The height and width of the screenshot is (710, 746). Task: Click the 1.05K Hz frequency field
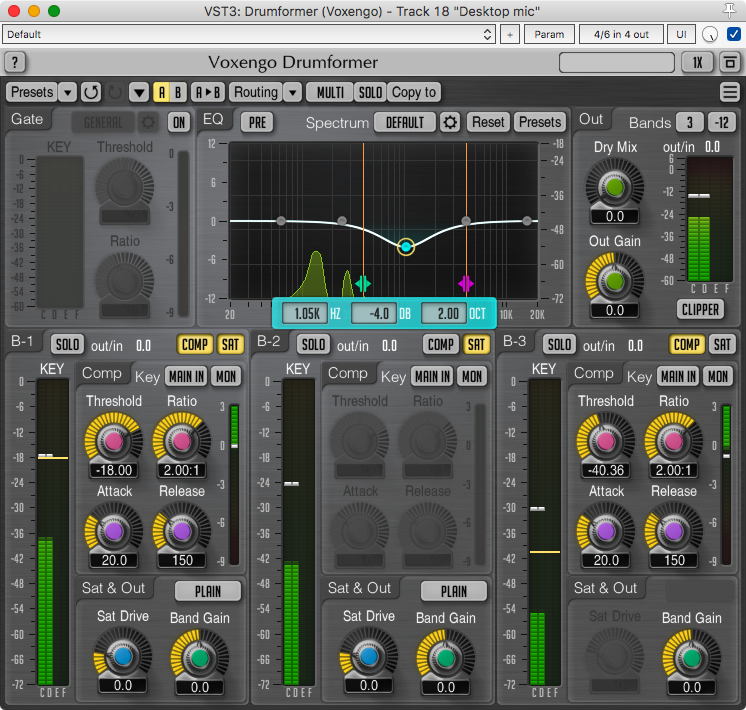[306, 314]
